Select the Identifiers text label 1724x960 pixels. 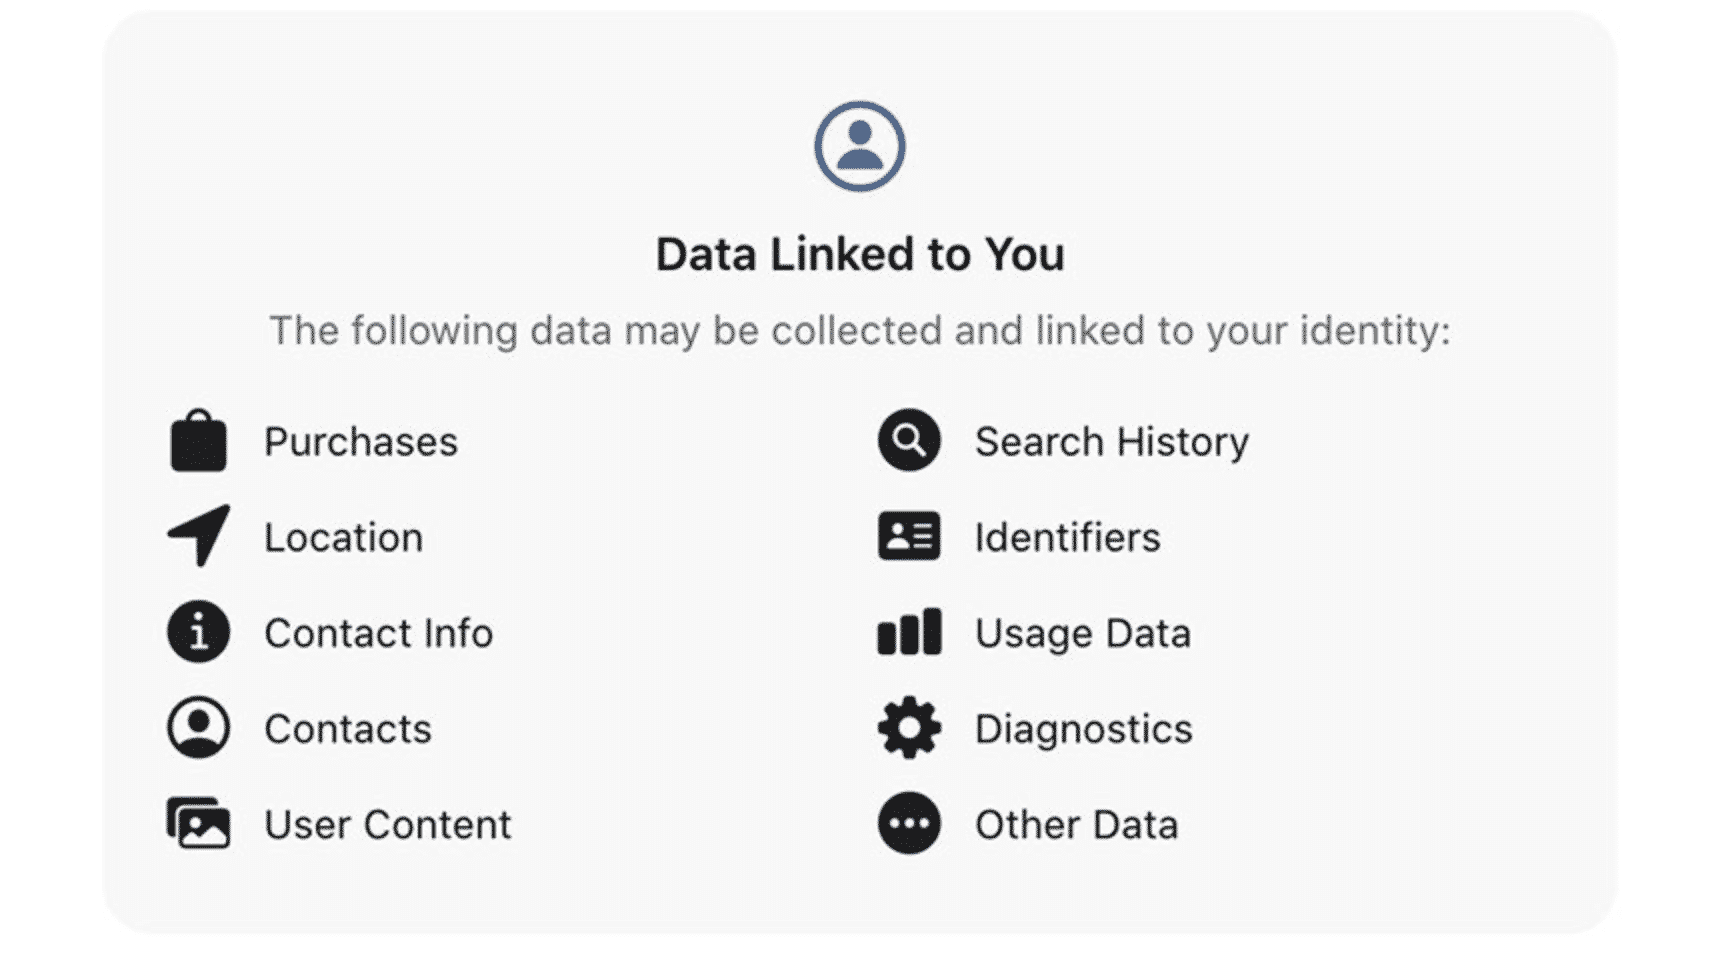click(x=1066, y=537)
